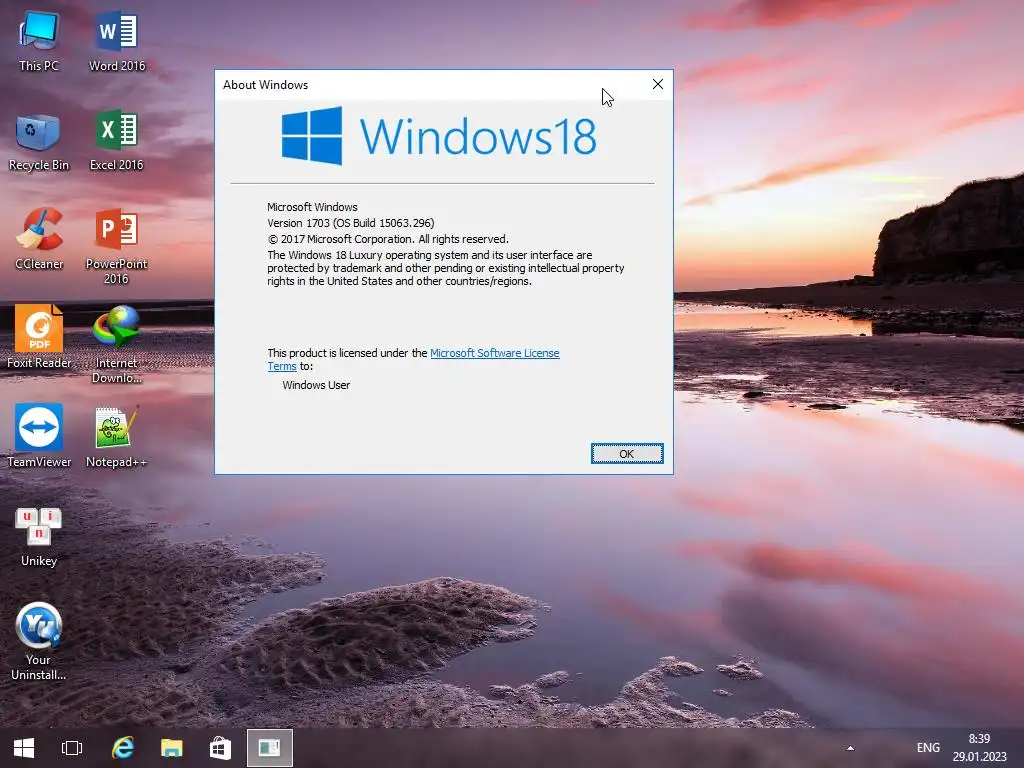The width and height of the screenshot is (1024, 768).
Task: Open the clock showing 8:39
Action: (979, 748)
